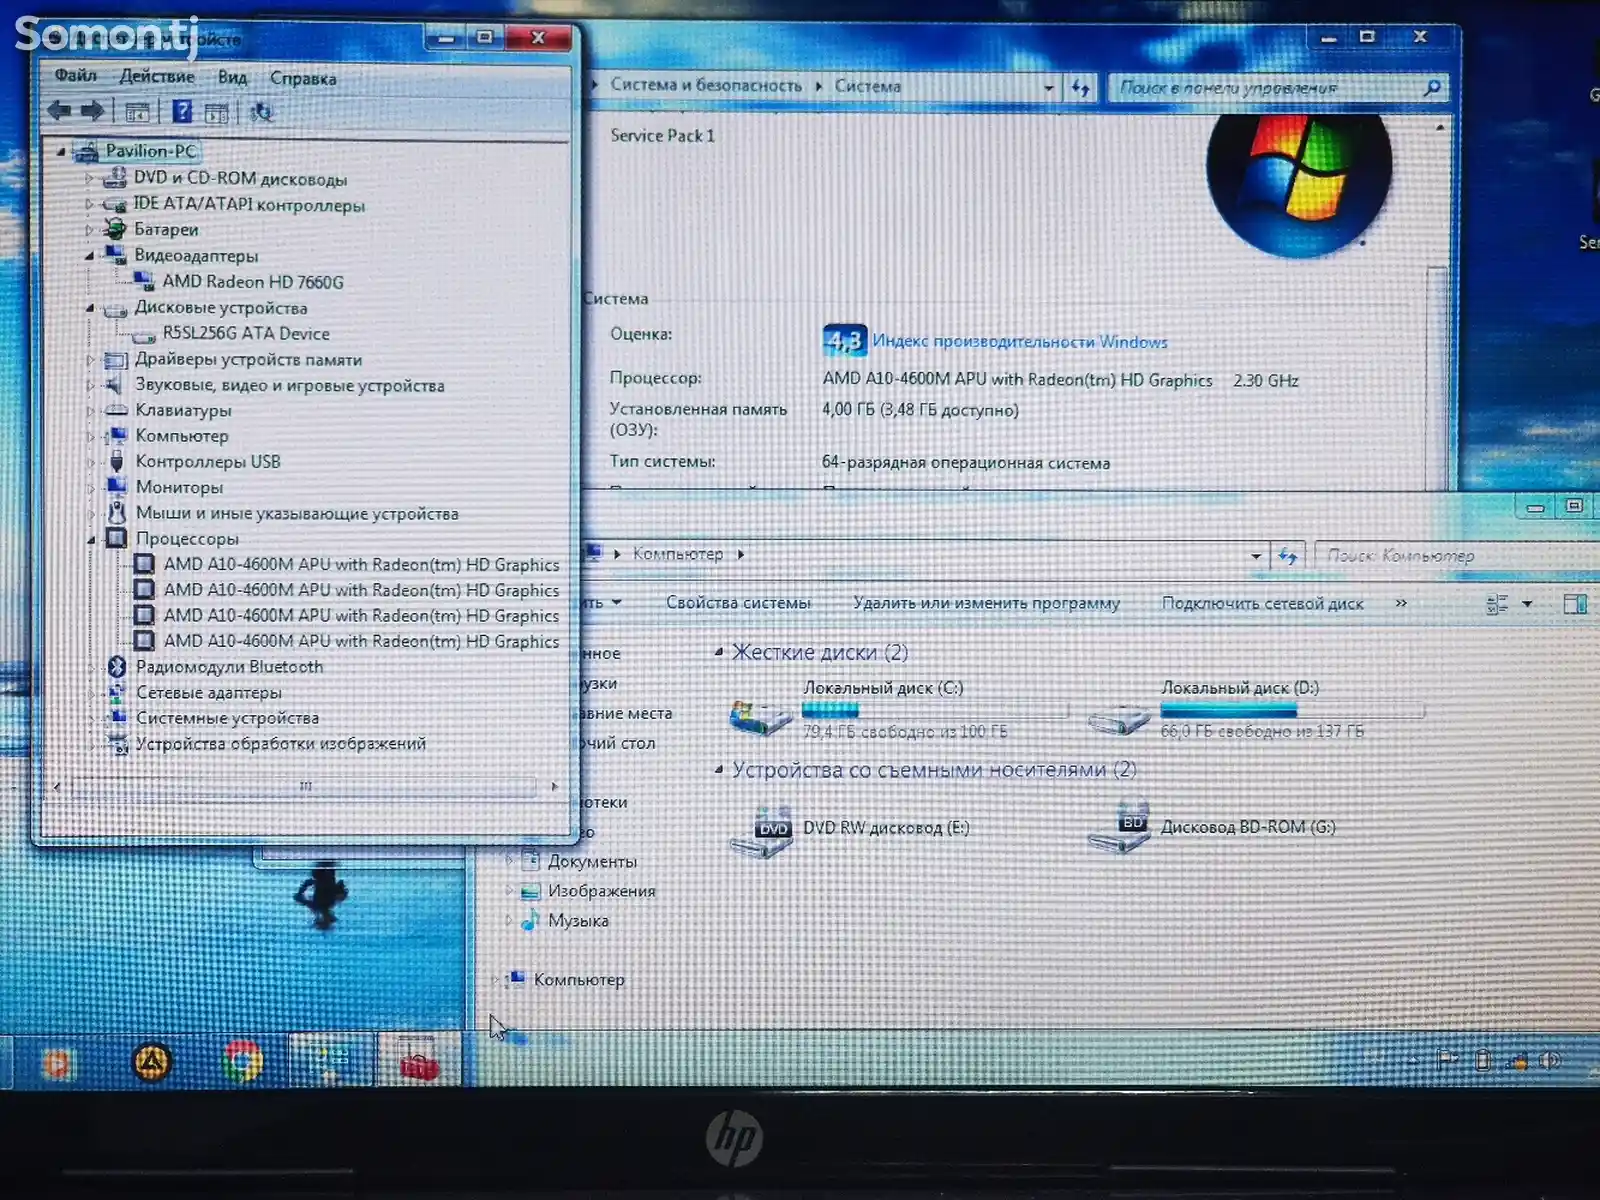This screenshot has width=1600, height=1200.
Task: Open Индекс производительности Windows link
Action: click(x=1020, y=342)
